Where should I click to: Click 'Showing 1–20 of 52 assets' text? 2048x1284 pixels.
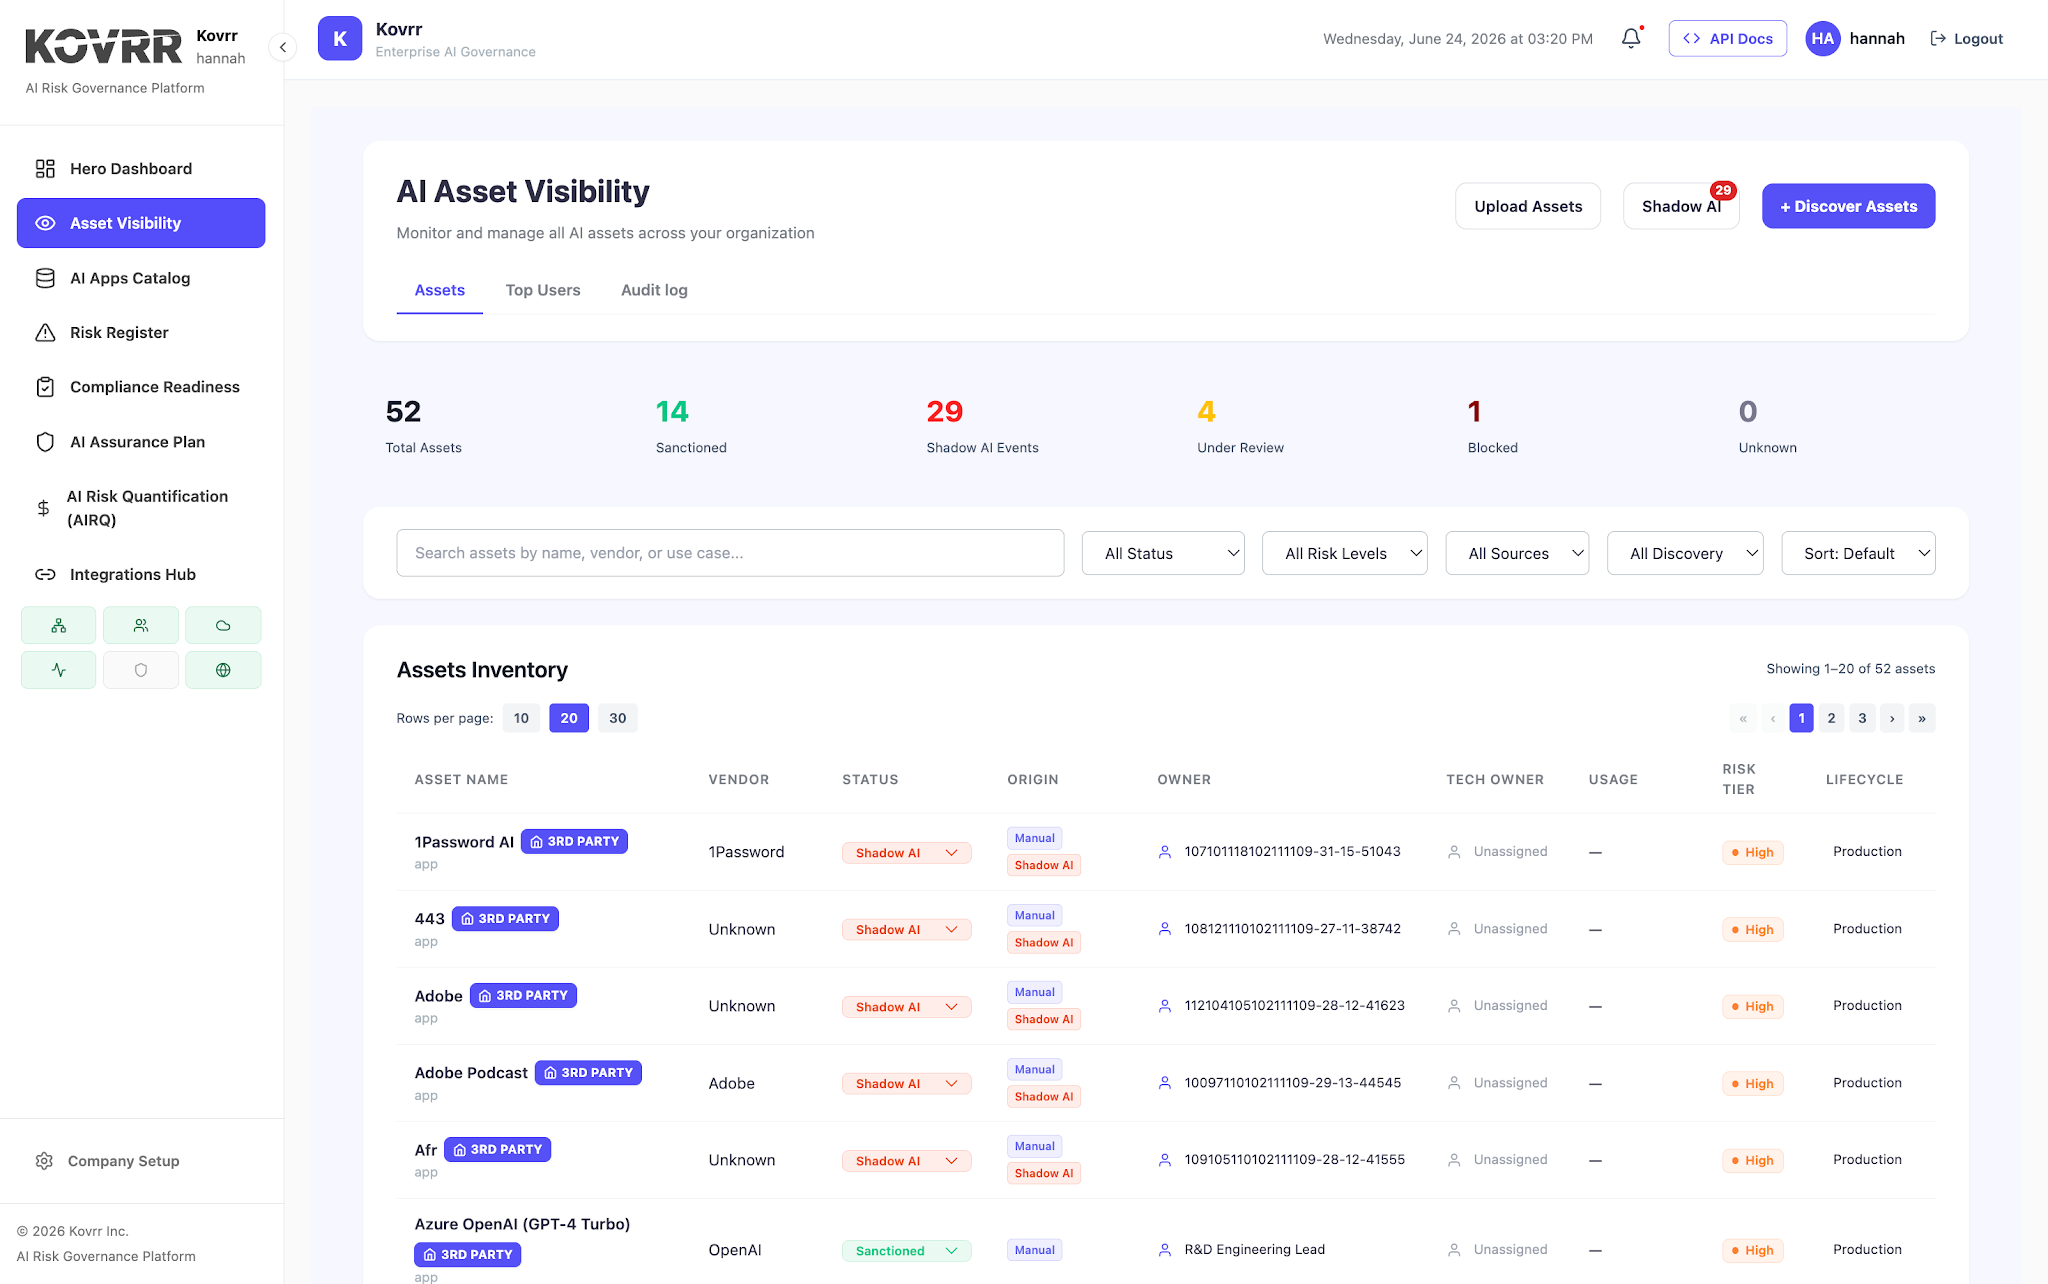(x=1850, y=669)
